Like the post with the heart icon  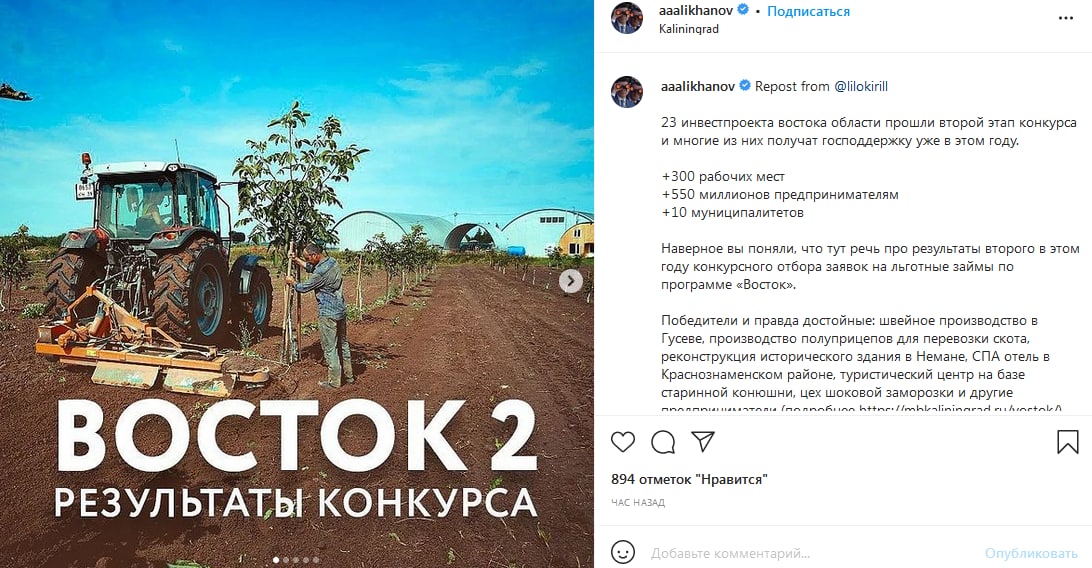pos(623,441)
